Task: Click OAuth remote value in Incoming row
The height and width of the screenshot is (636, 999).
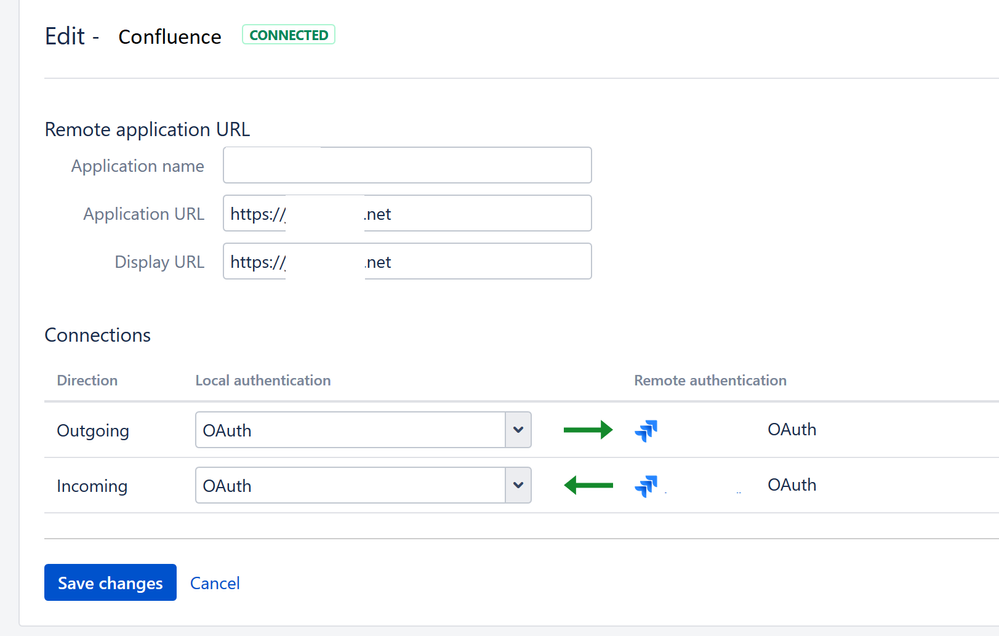Action: pos(792,485)
